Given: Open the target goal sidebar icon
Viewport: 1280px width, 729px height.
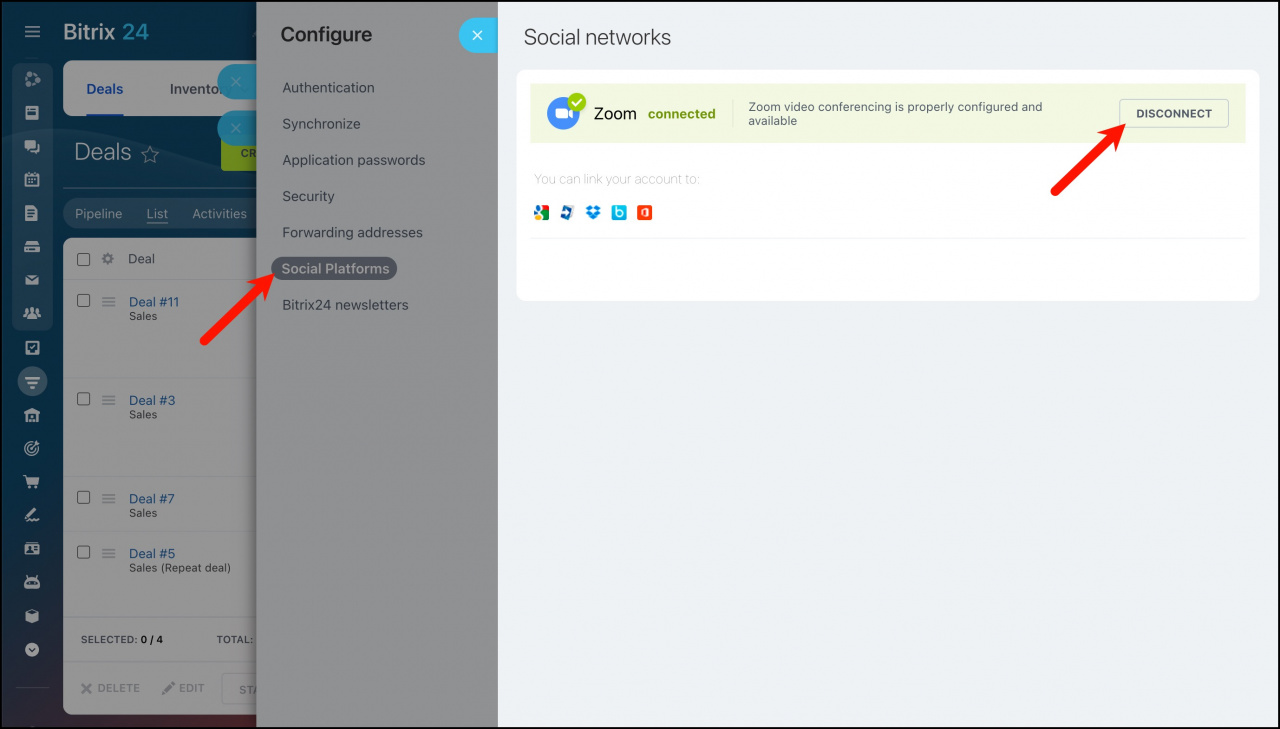Looking at the screenshot, I should point(32,449).
